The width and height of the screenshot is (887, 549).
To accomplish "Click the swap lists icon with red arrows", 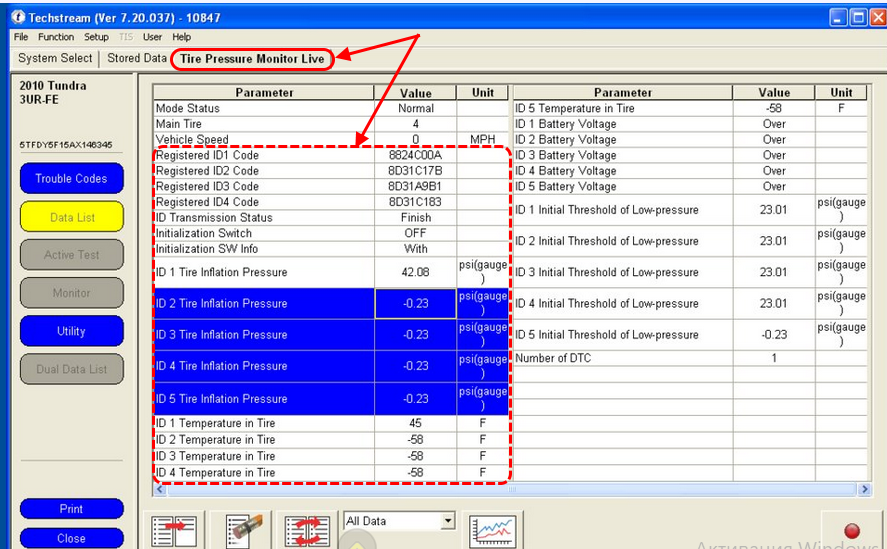I will pyautogui.click(x=307, y=531).
